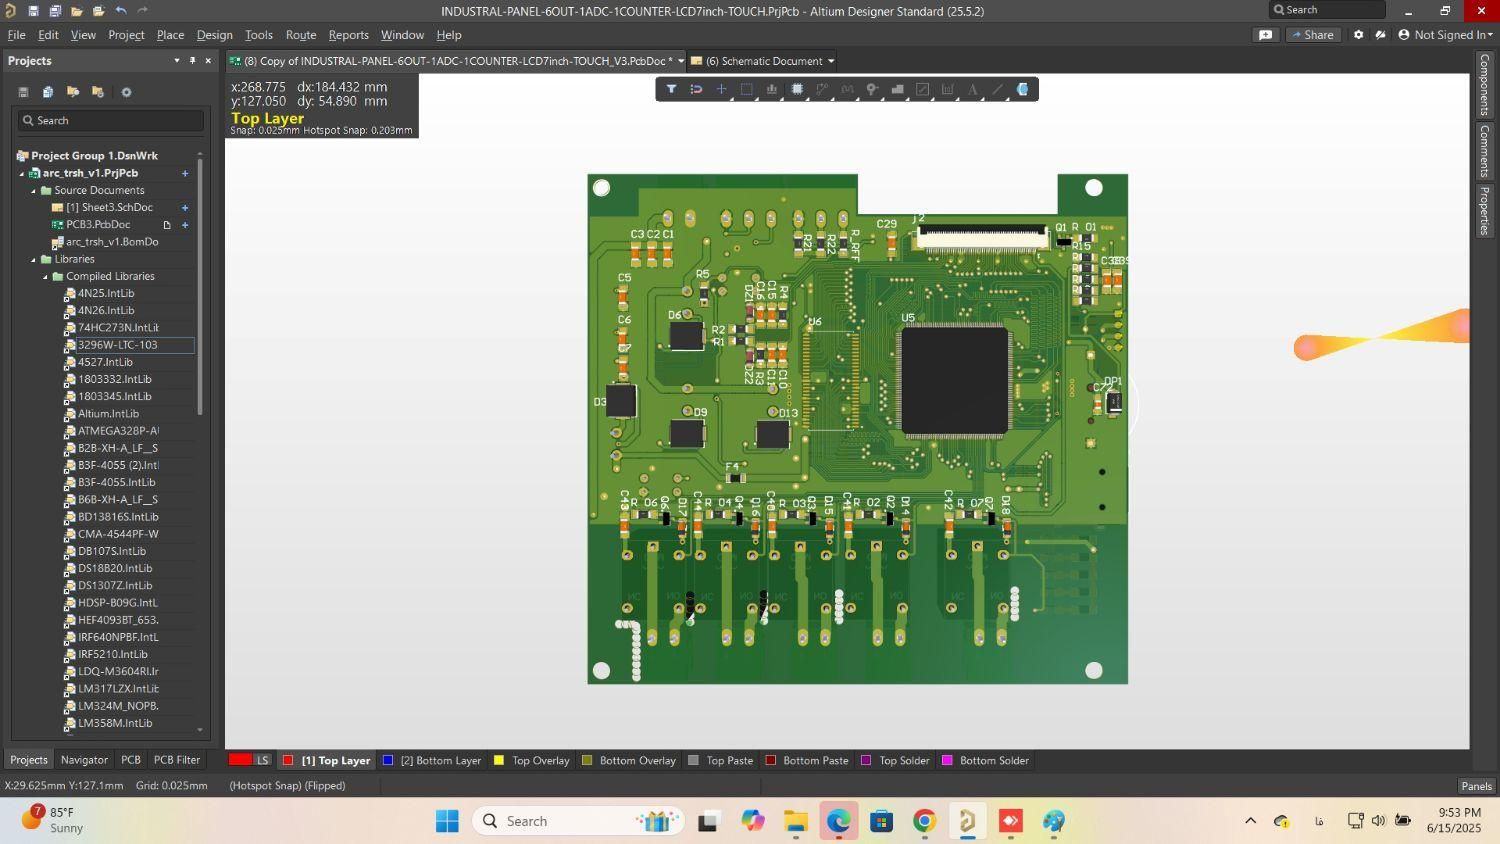This screenshot has width=1500, height=844.
Task: Open the Snap Options magnet icon
Action: pyautogui.click(x=696, y=89)
